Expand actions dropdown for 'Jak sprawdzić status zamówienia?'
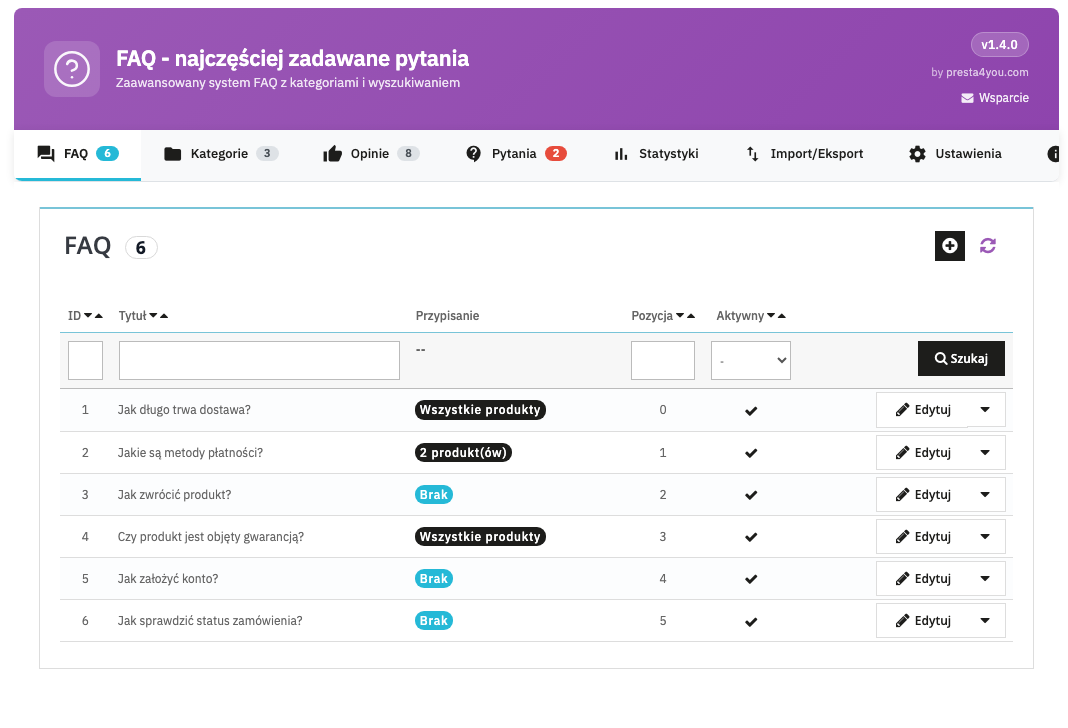The height and width of the screenshot is (728, 1068). [x=985, y=621]
